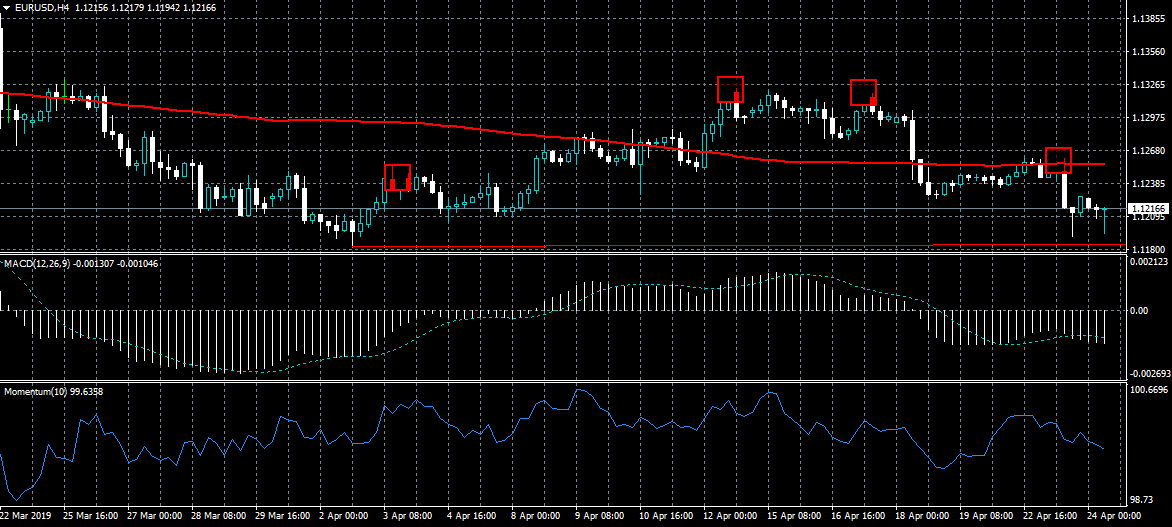
Task: Click the 24 Apr 00:00 time label
Action: (x=1114, y=517)
